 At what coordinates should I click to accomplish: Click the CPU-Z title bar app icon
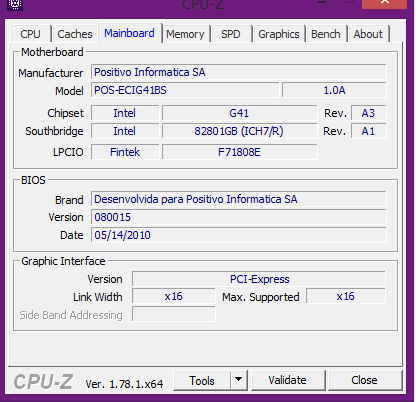click(15, 5)
